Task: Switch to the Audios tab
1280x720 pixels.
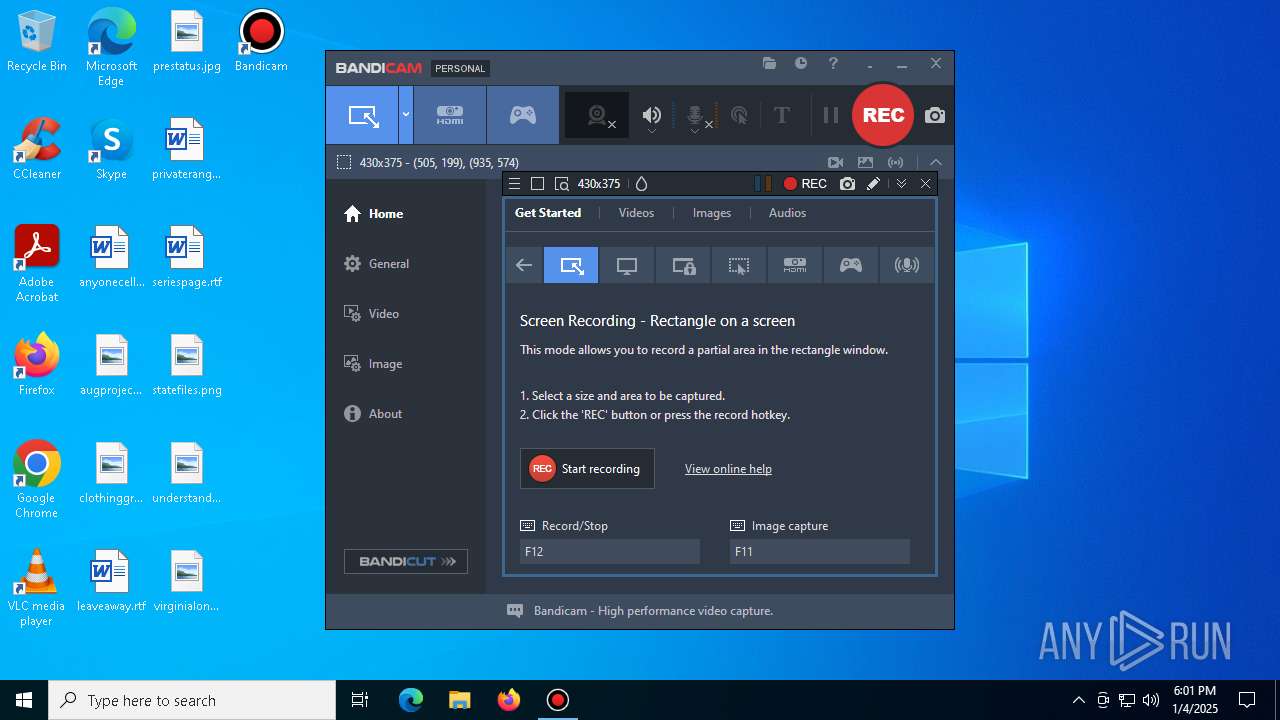Action: pyautogui.click(x=787, y=213)
